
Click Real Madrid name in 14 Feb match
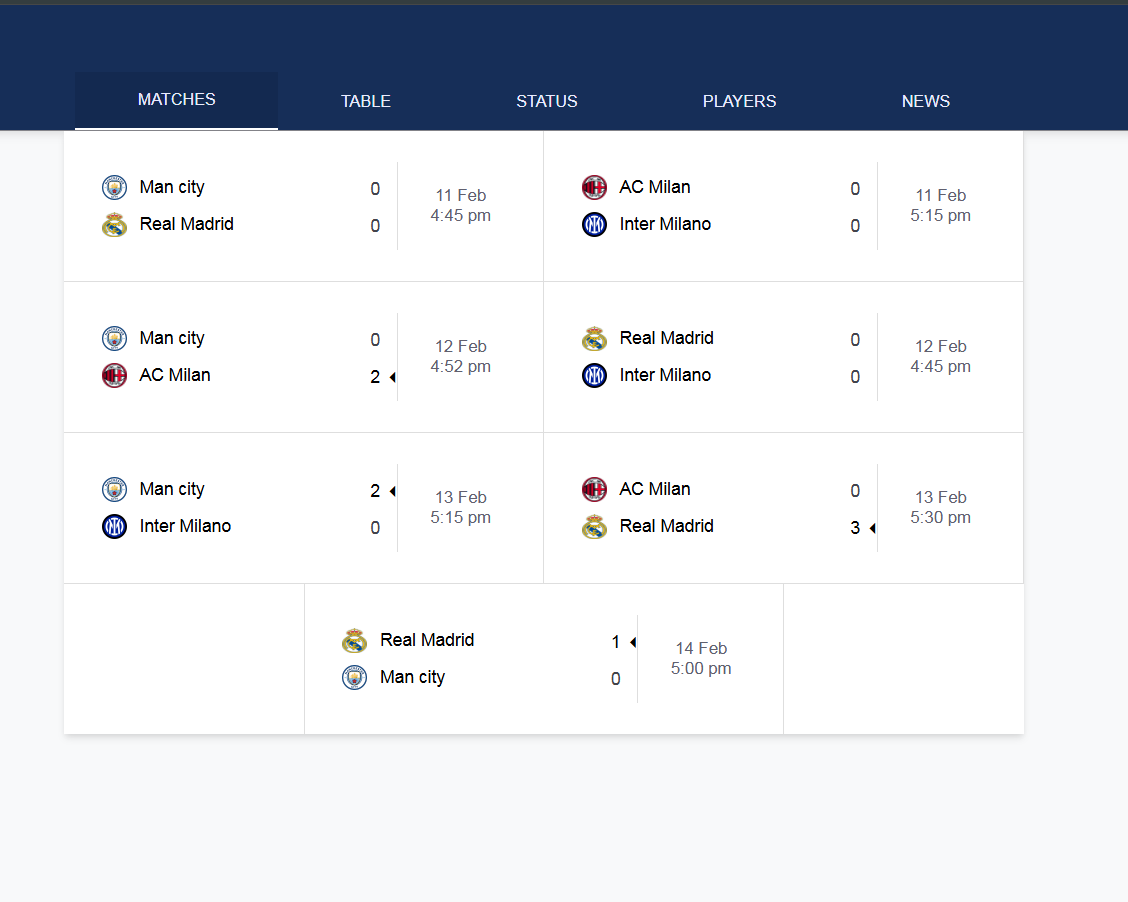427,640
